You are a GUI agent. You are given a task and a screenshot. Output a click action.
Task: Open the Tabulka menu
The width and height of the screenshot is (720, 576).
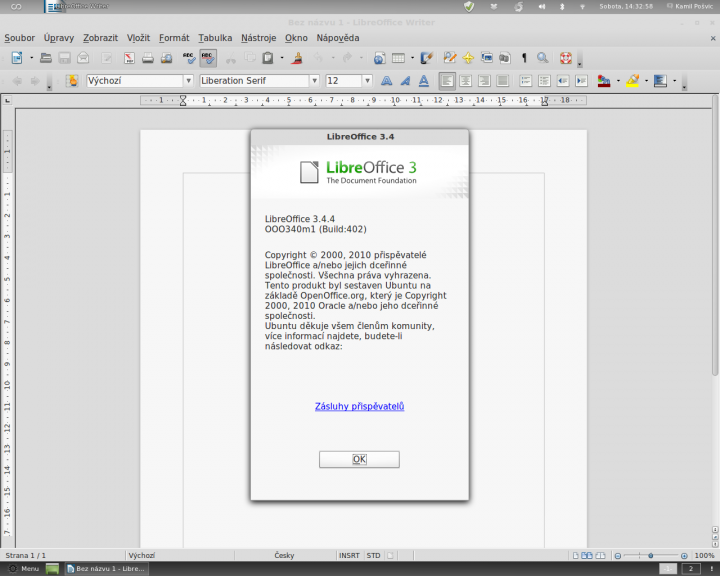(215, 38)
